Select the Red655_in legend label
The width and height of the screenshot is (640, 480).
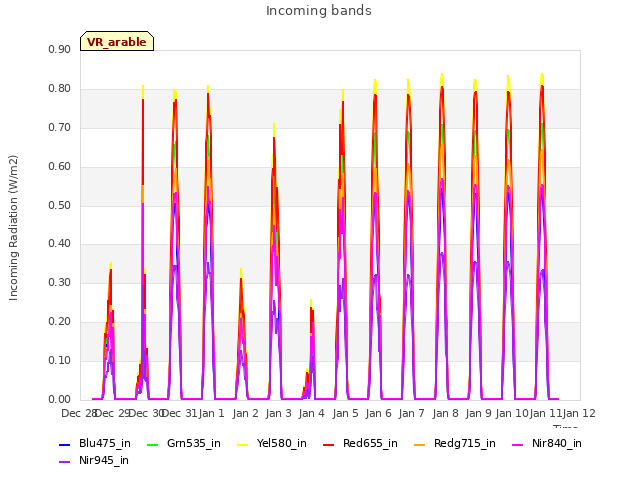pos(370,444)
